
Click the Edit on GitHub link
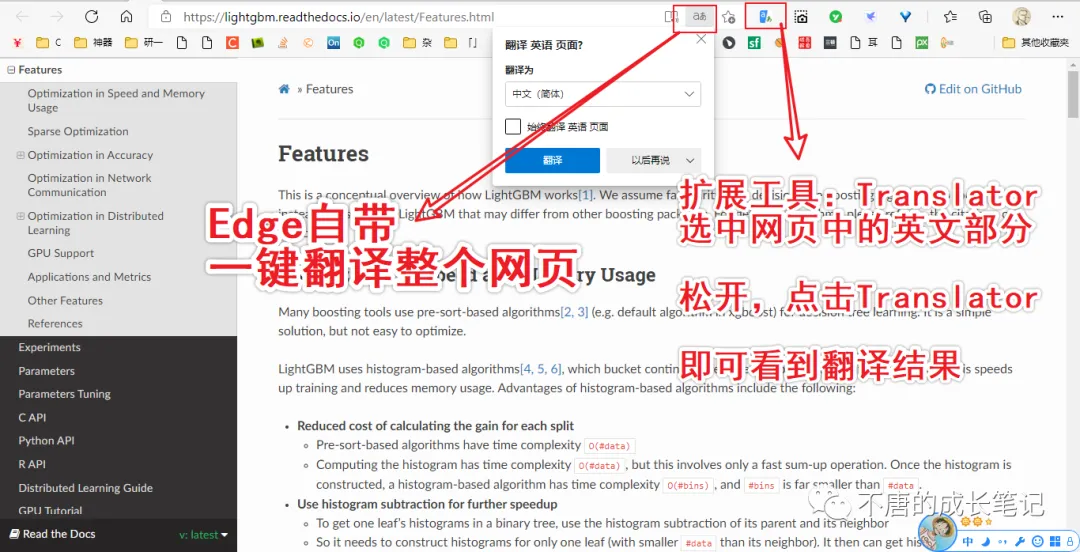973,89
